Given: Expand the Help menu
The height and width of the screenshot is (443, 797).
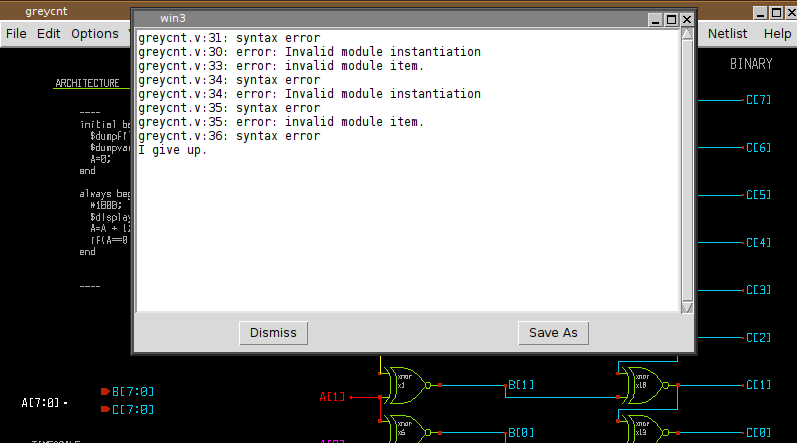Looking at the screenshot, I should pyautogui.click(x=777, y=33).
